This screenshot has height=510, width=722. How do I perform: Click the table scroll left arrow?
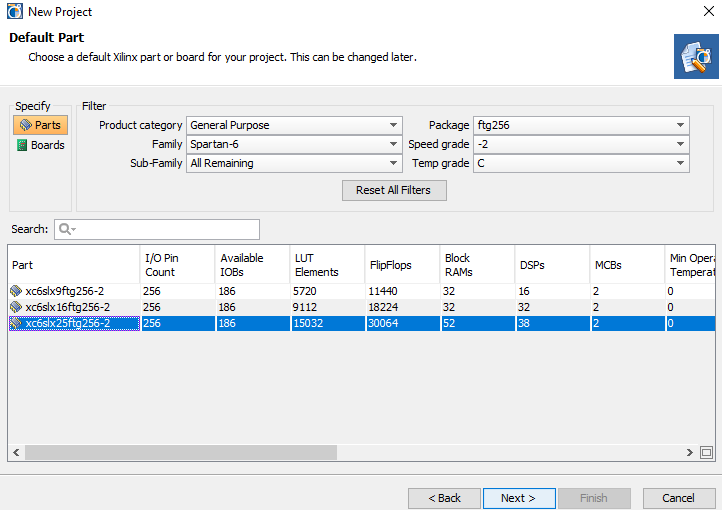16,452
